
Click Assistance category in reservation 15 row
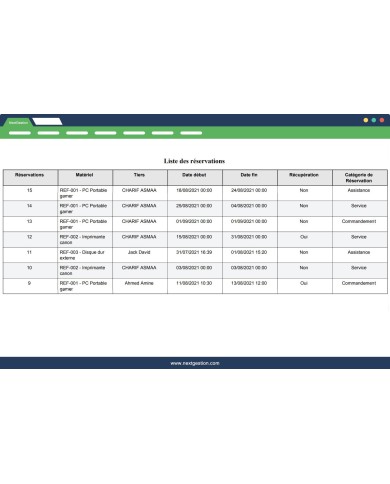coord(359,190)
